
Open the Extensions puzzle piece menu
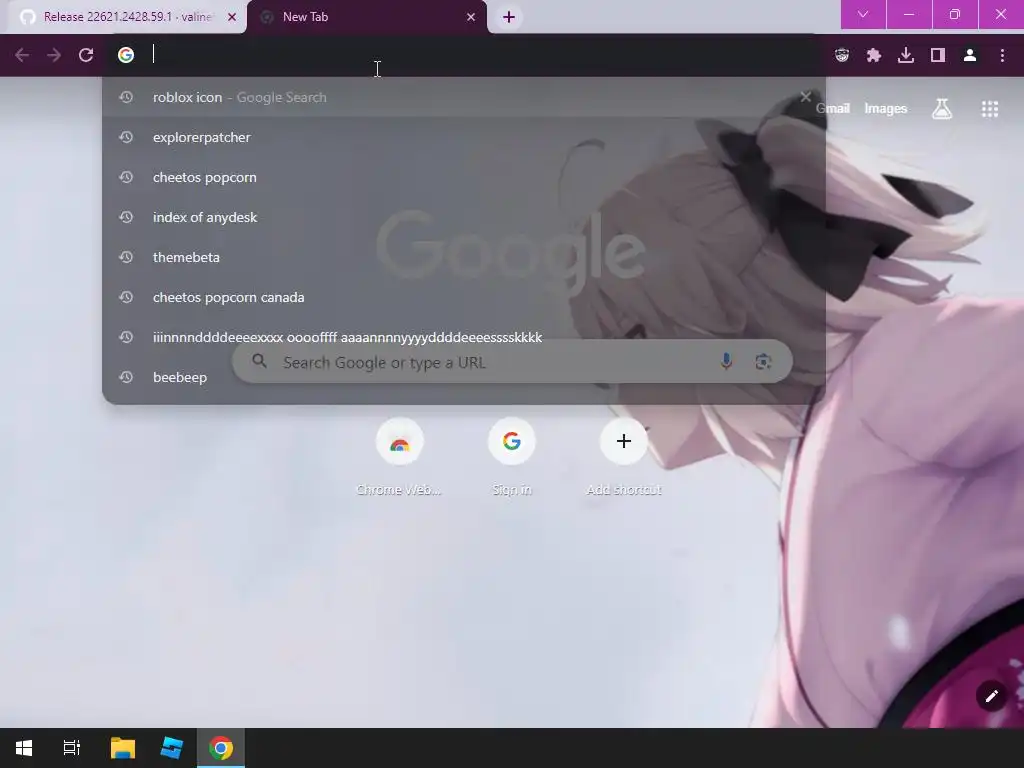pos(874,55)
